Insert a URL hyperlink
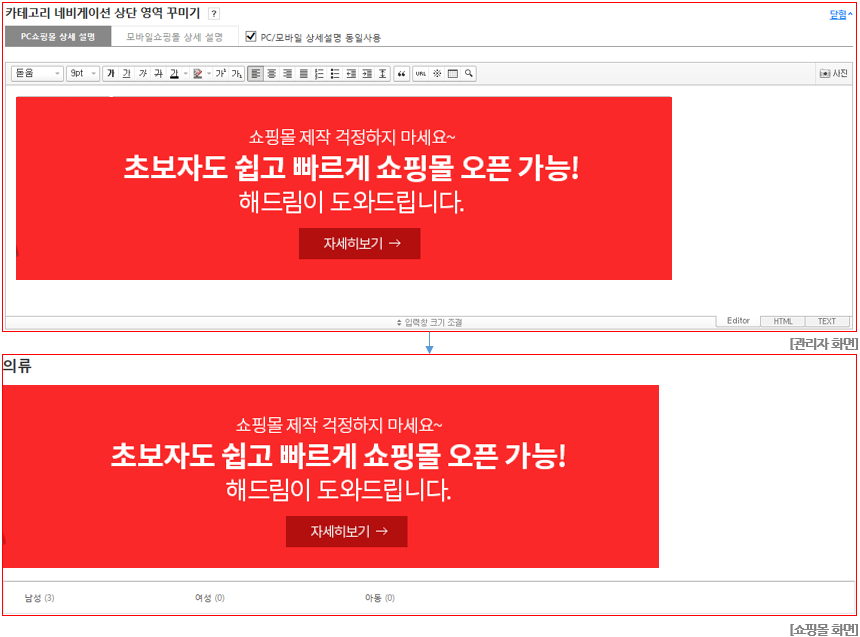The image size is (860, 637). coord(421,74)
